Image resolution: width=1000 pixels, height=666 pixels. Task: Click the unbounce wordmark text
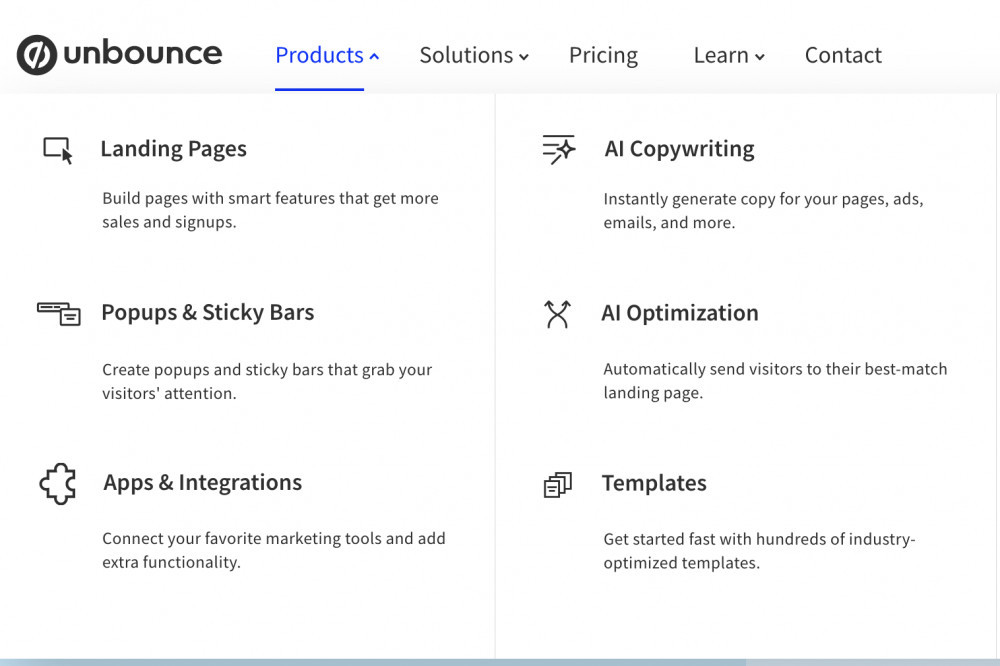click(x=143, y=53)
